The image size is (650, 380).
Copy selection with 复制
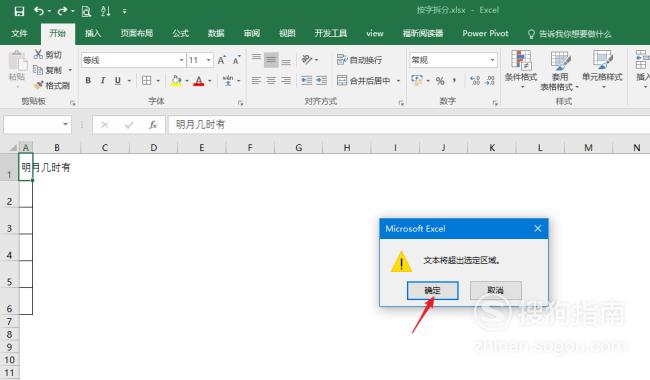(48, 70)
